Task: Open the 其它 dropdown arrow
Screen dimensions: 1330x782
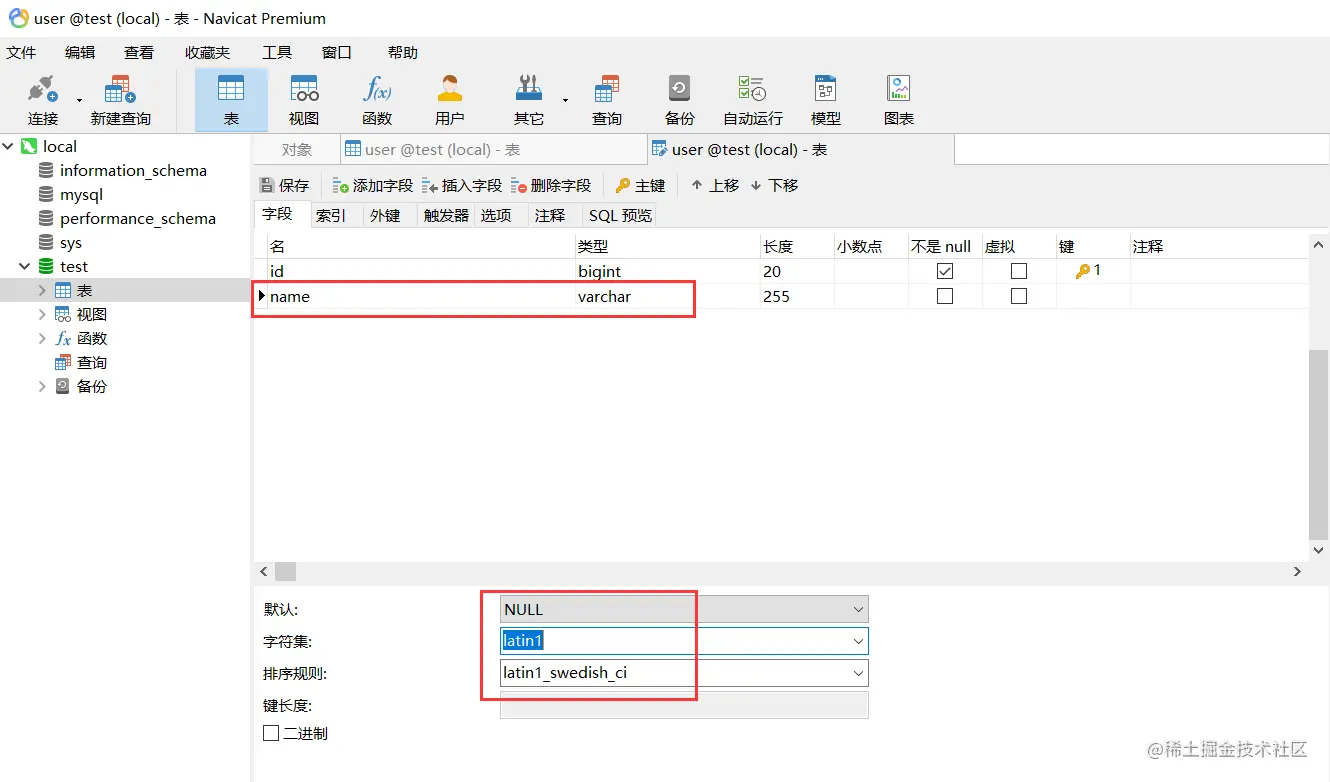Action: [x=565, y=100]
